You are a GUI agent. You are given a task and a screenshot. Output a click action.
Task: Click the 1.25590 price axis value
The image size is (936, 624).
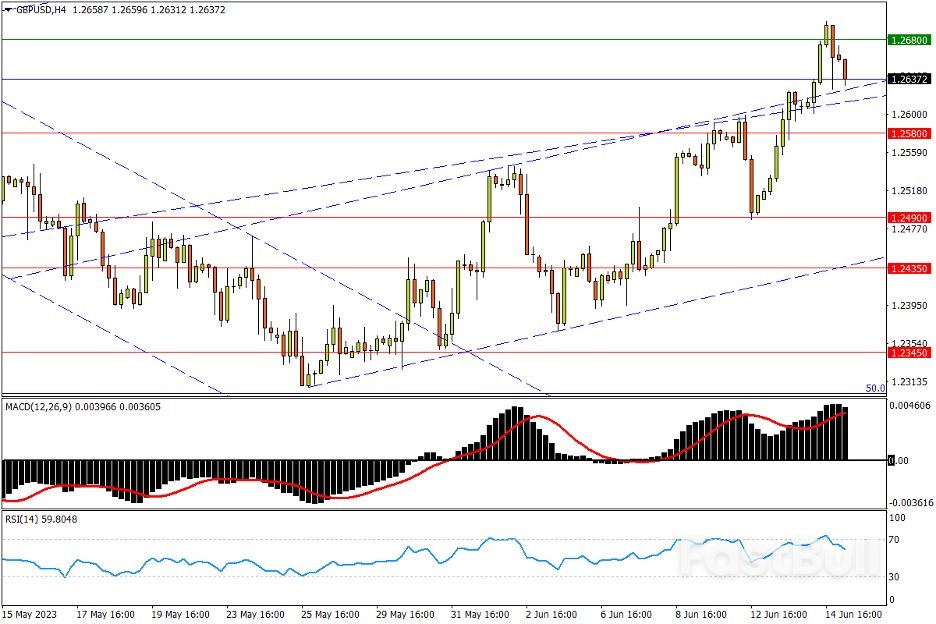click(x=910, y=153)
